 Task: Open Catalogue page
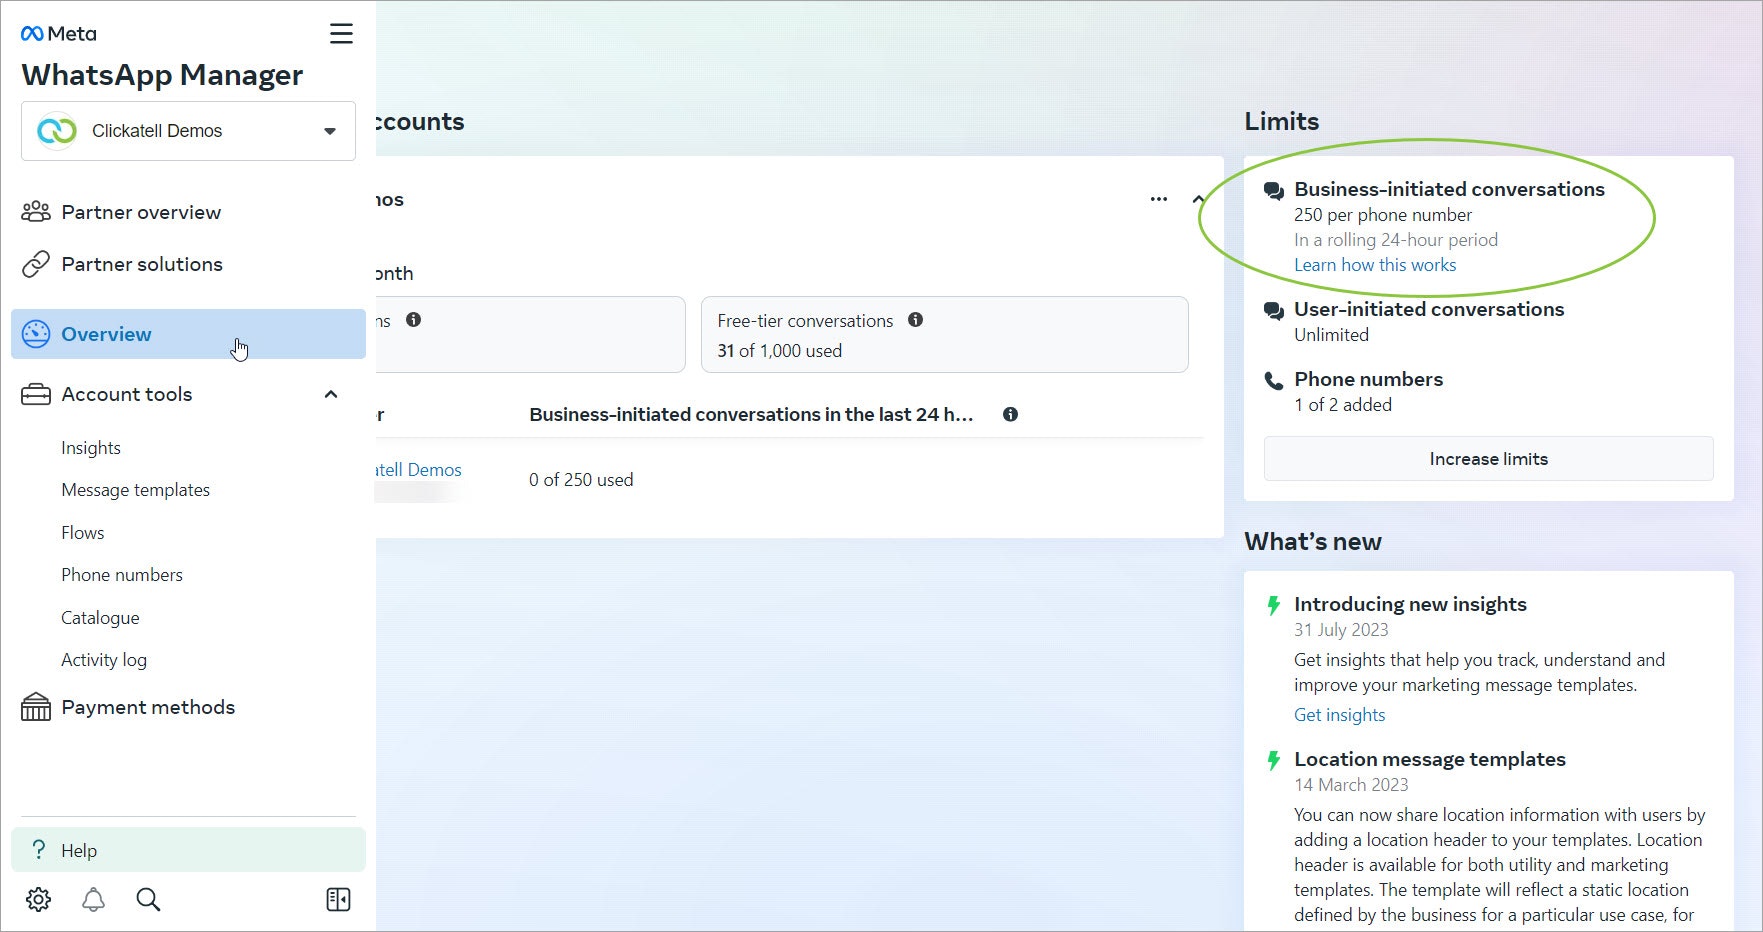tap(100, 618)
